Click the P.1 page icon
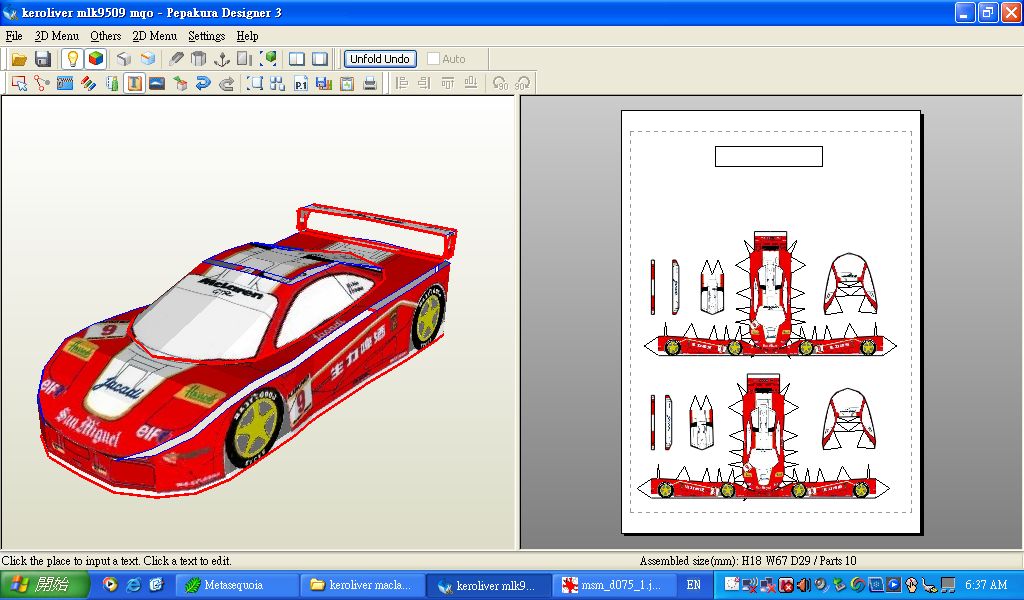 click(x=300, y=83)
